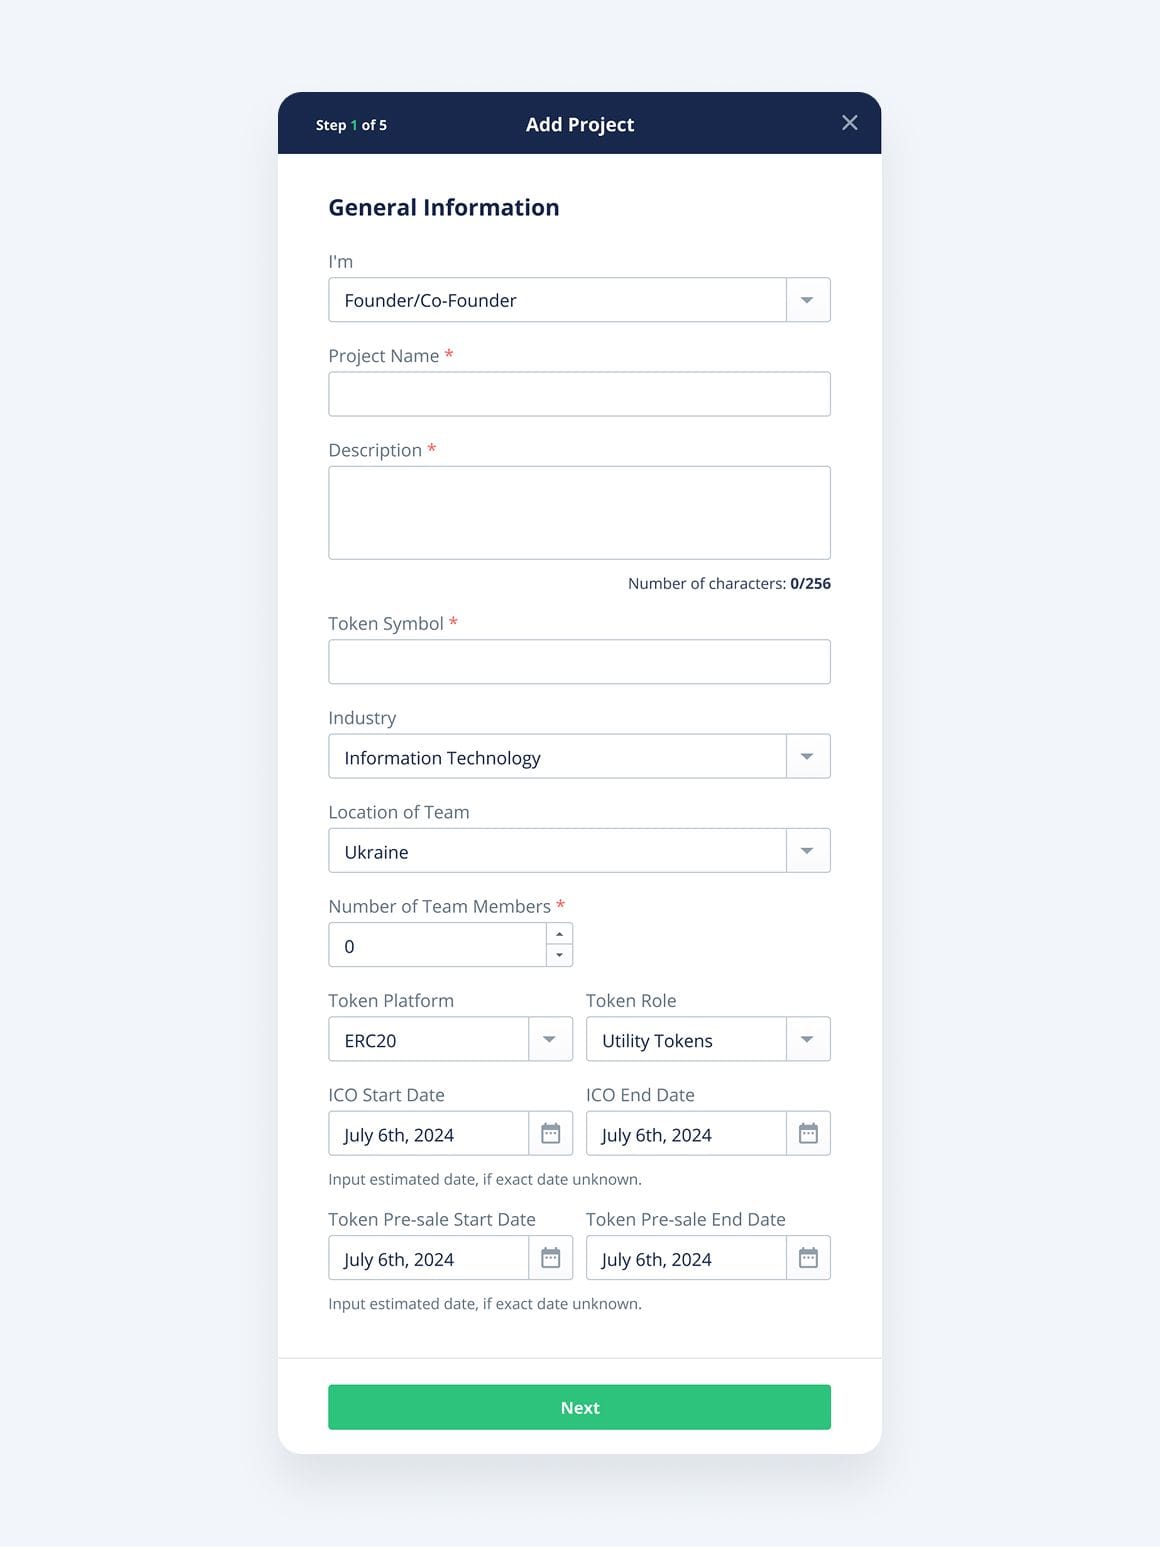1160x1547 pixels.
Task: Open ICO End Date calendar picker
Action: point(808,1133)
